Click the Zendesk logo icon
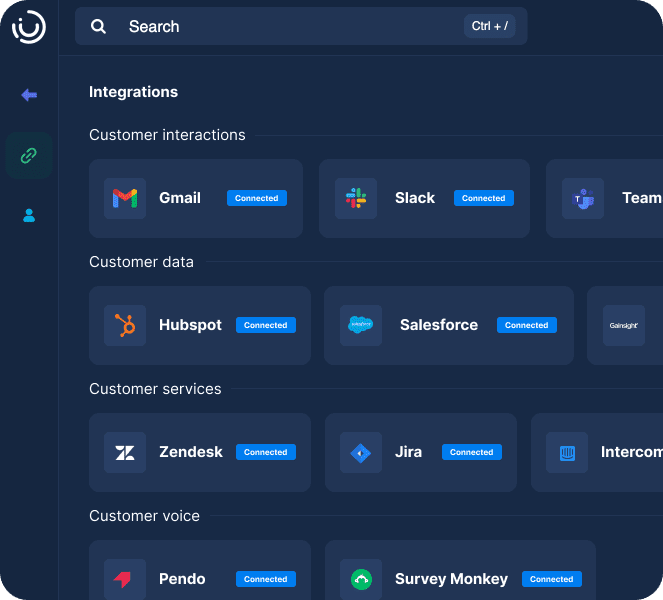Image resolution: width=663 pixels, height=600 pixels. (125, 452)
